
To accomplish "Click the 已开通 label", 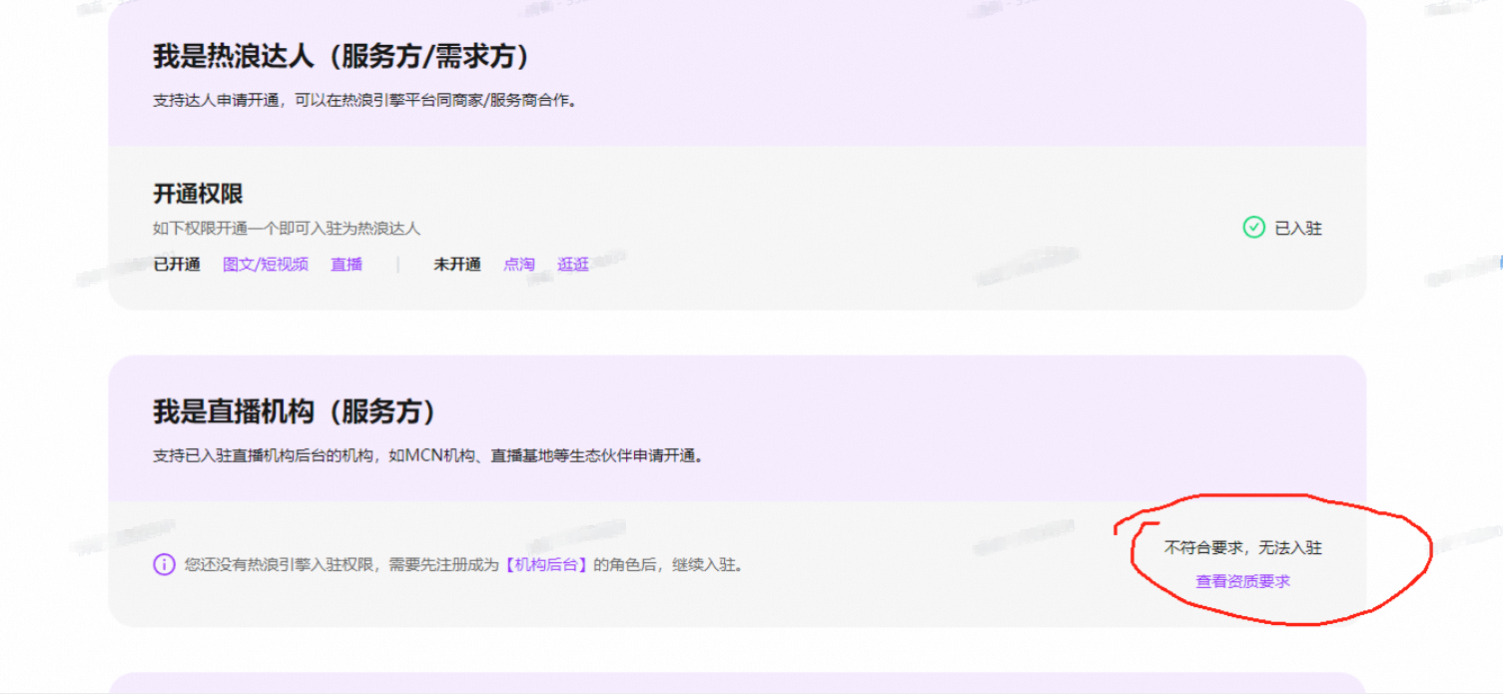I will click(176, 264).
